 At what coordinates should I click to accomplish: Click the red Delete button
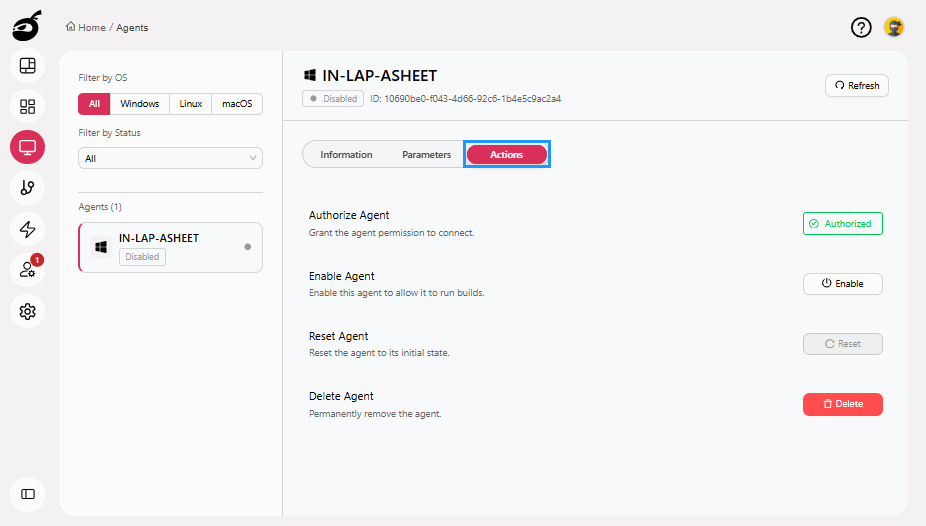[x=843, y=404]
